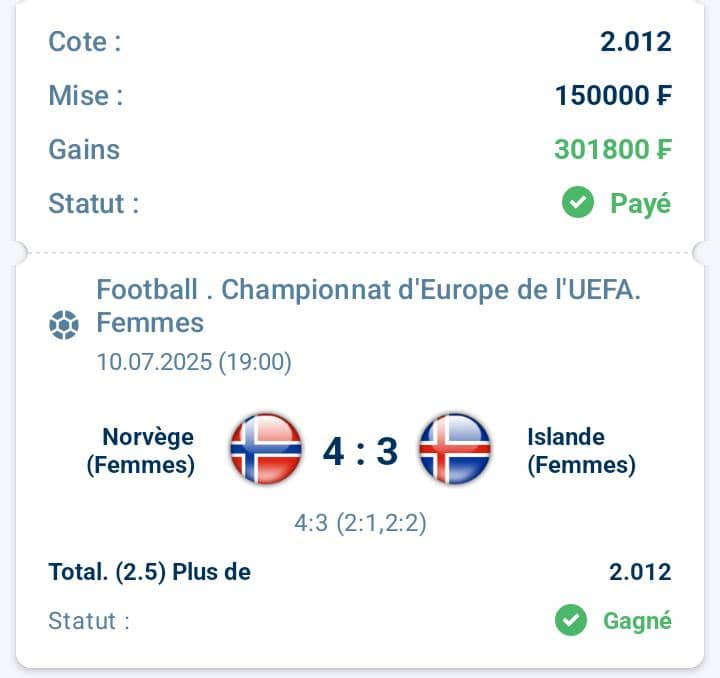Open the Championnat d'Europe de l'UEFA Femmes league

tap(368, 306)
